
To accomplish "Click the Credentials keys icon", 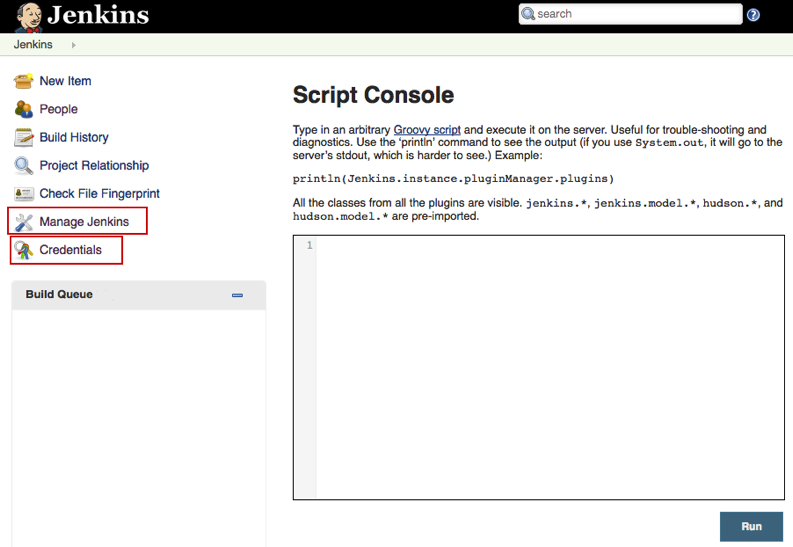I will pos(24,249).
